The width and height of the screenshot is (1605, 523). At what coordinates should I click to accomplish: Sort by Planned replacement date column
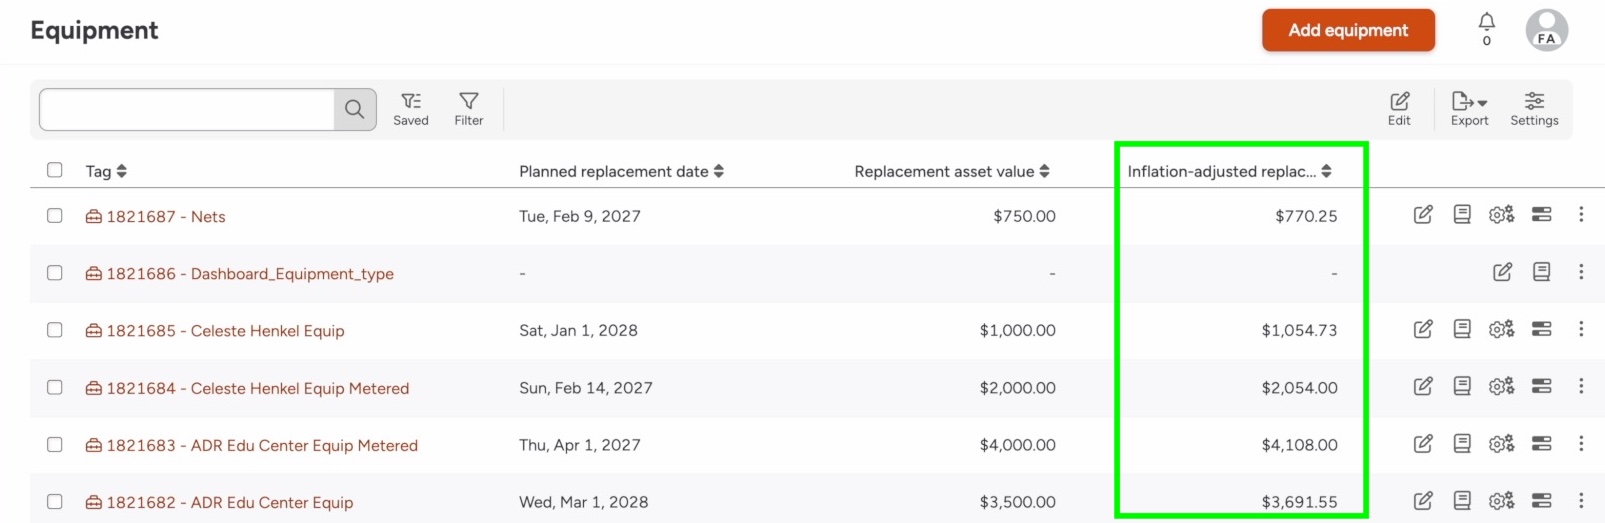tap(621, 171)
